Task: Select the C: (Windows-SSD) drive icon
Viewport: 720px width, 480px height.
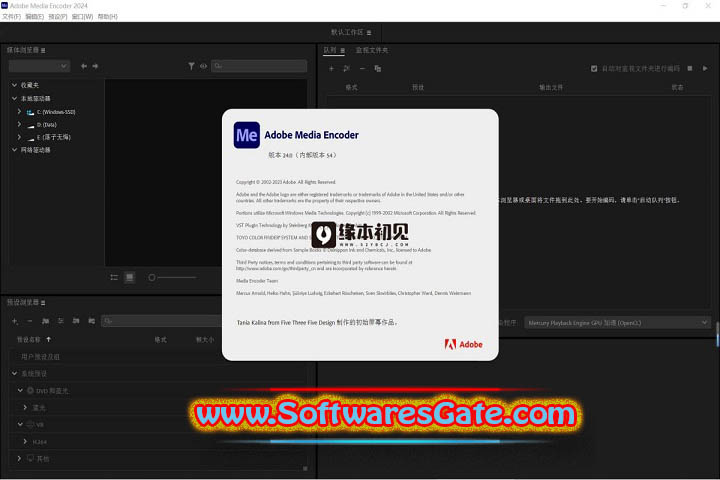Action: pos(30,112)
